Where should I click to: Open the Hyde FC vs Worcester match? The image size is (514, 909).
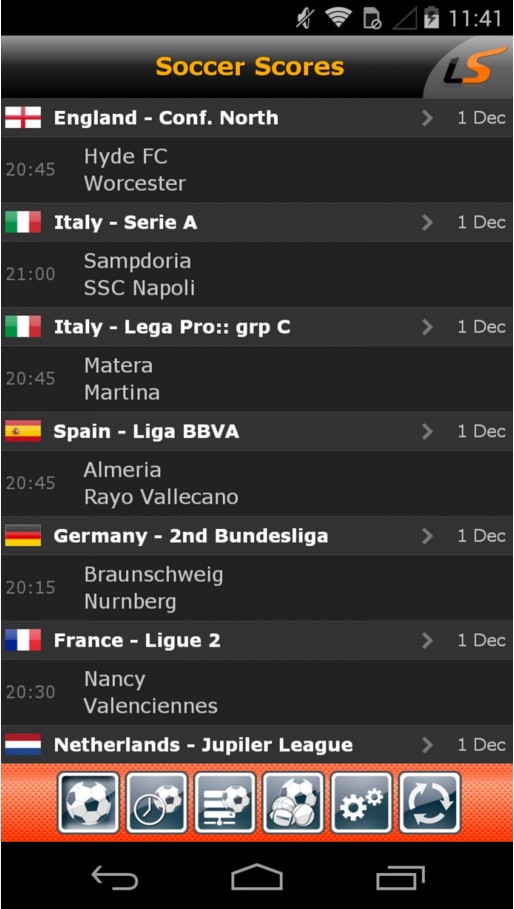(x=257, y=170)
